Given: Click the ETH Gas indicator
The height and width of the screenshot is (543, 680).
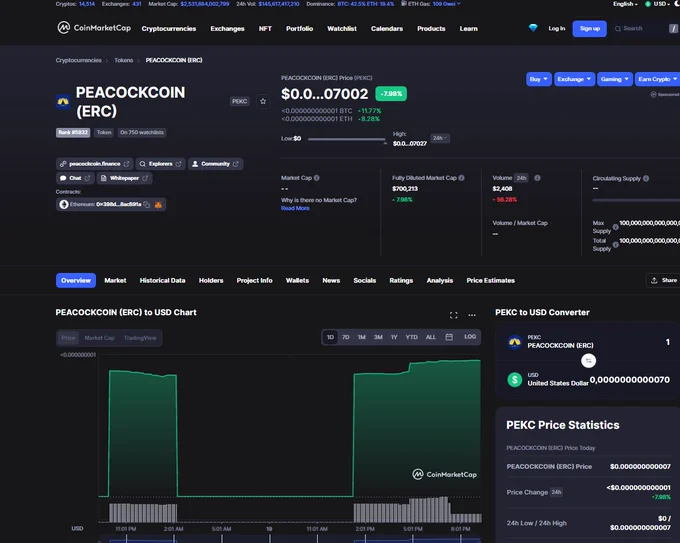Looking at the screenshot, I should coord(431,3).
